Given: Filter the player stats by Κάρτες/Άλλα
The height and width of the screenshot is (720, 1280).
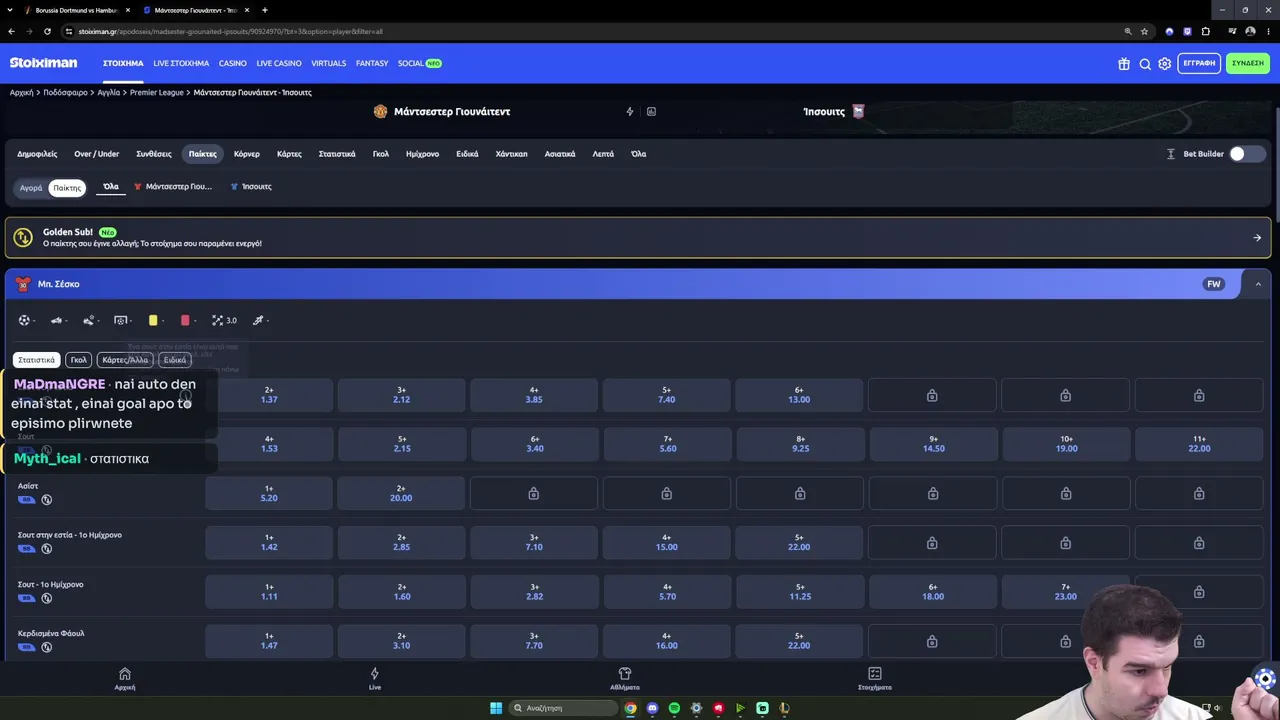Looking at the screenshot, I should point(125,360).
